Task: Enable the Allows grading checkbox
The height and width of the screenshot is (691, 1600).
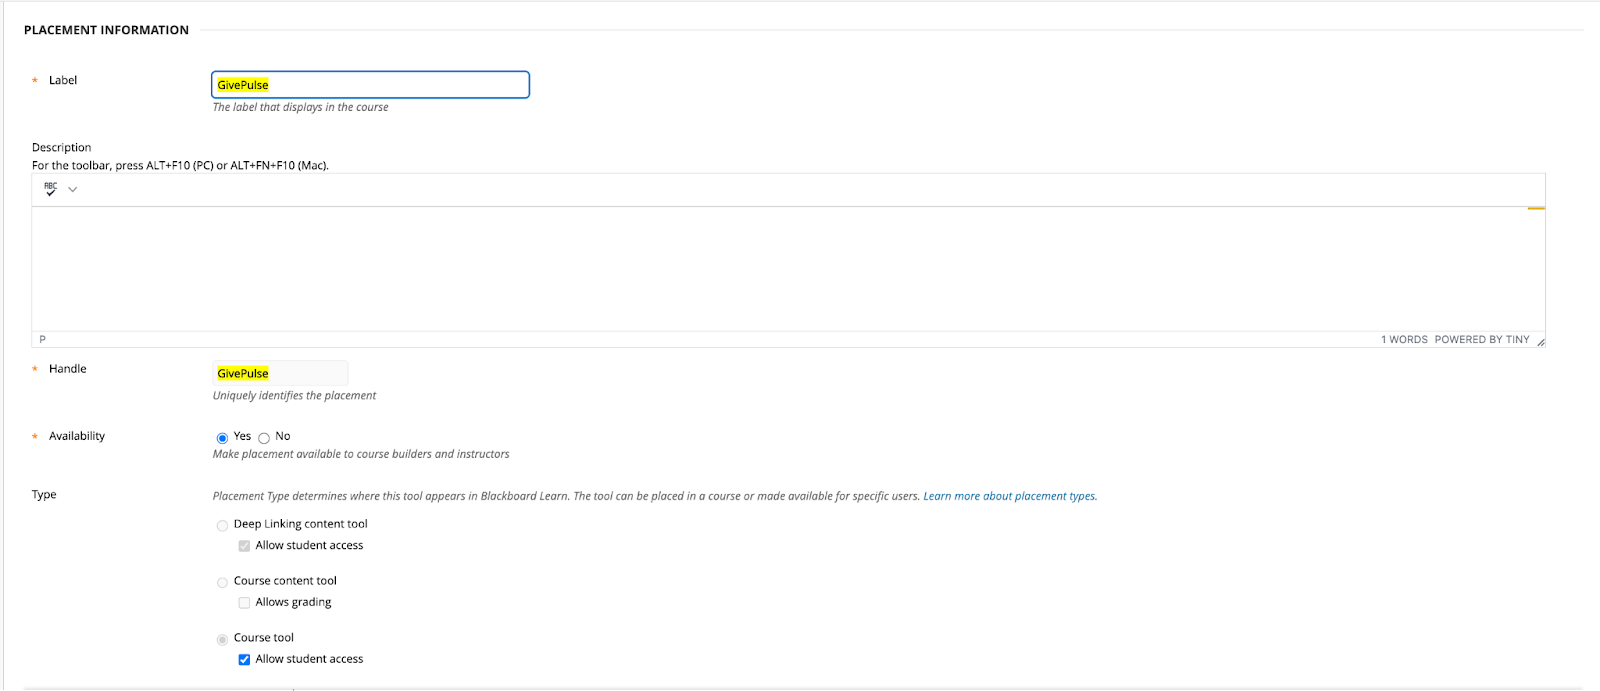Action: point(244,603)
